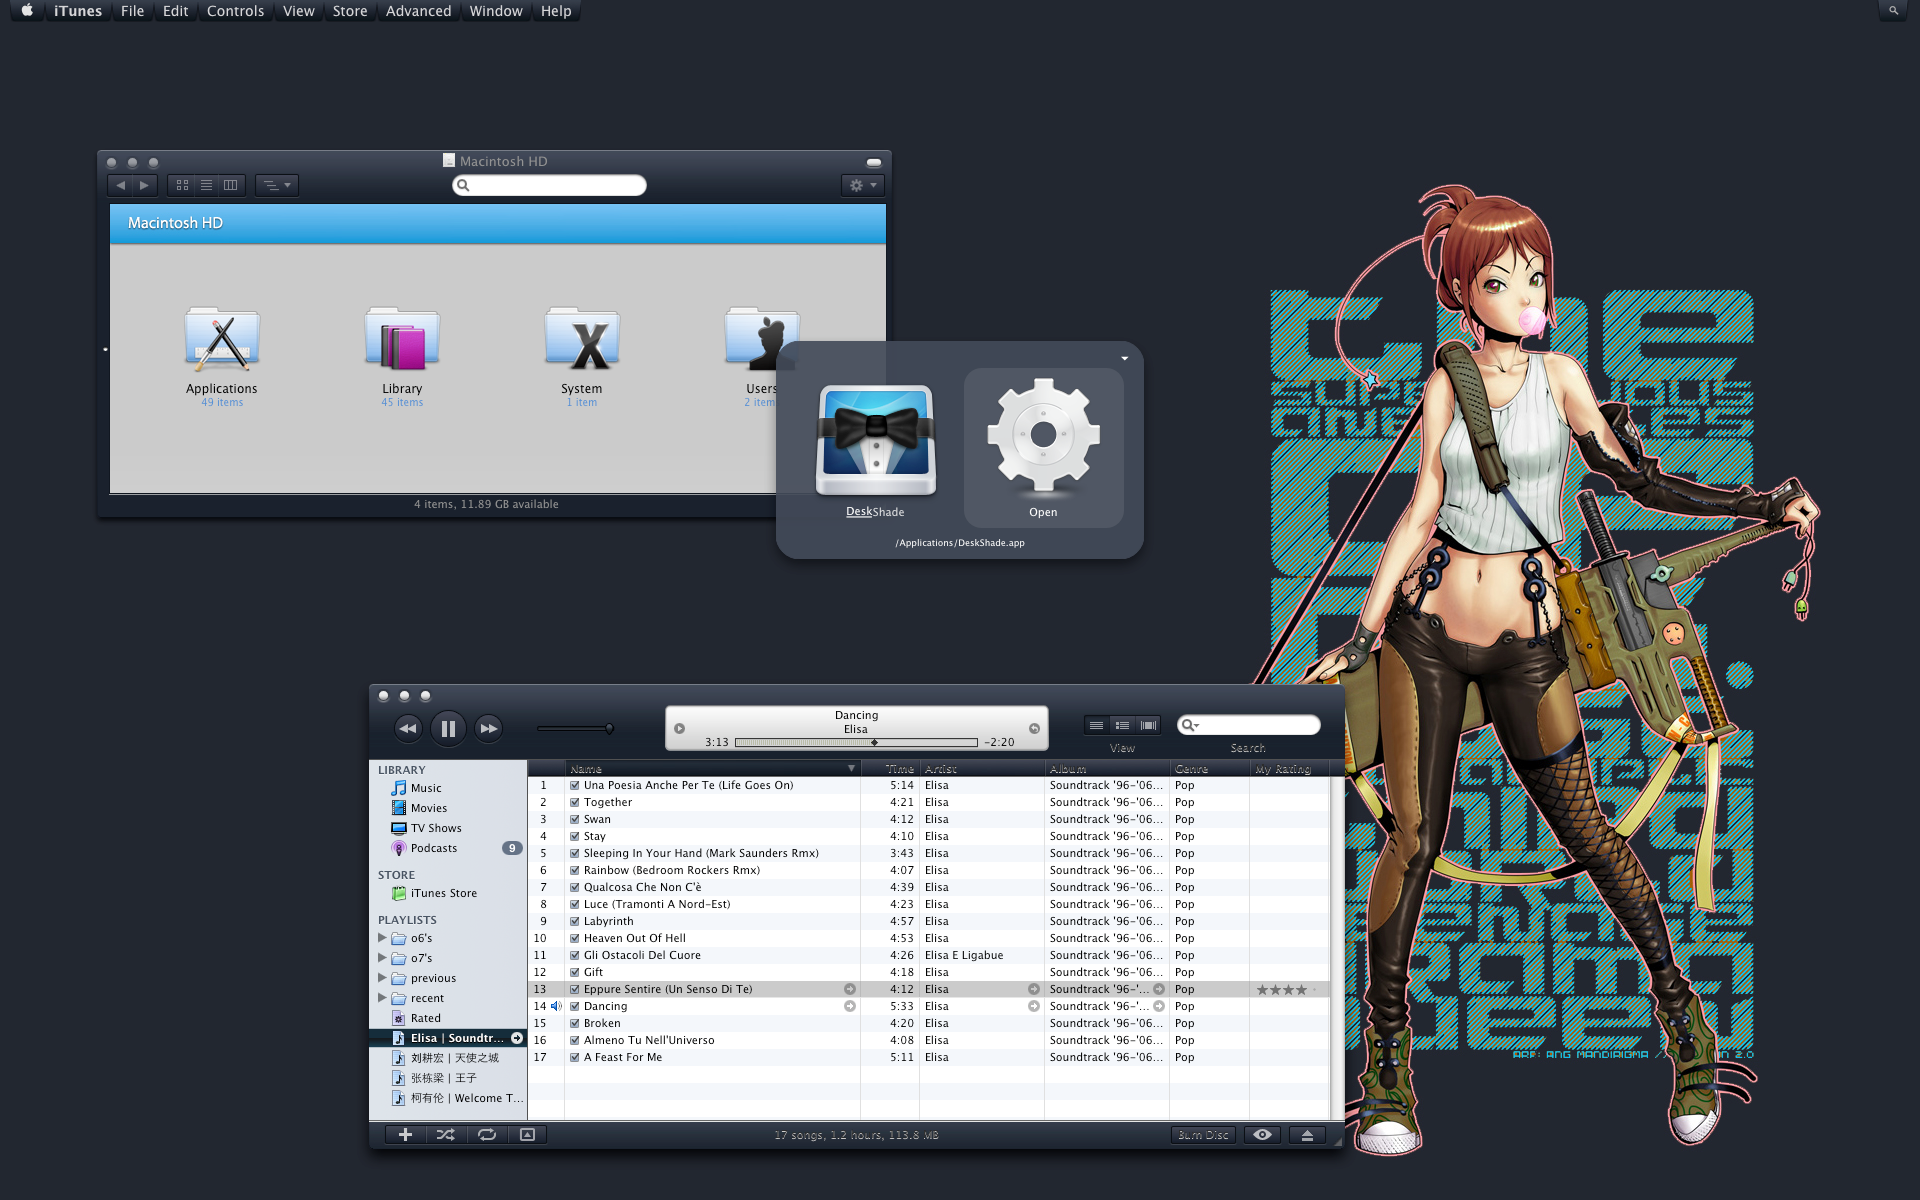The image size is (1920, 1200).
Task: Show artwork viewer button in iTunes
Action: 527,1134
